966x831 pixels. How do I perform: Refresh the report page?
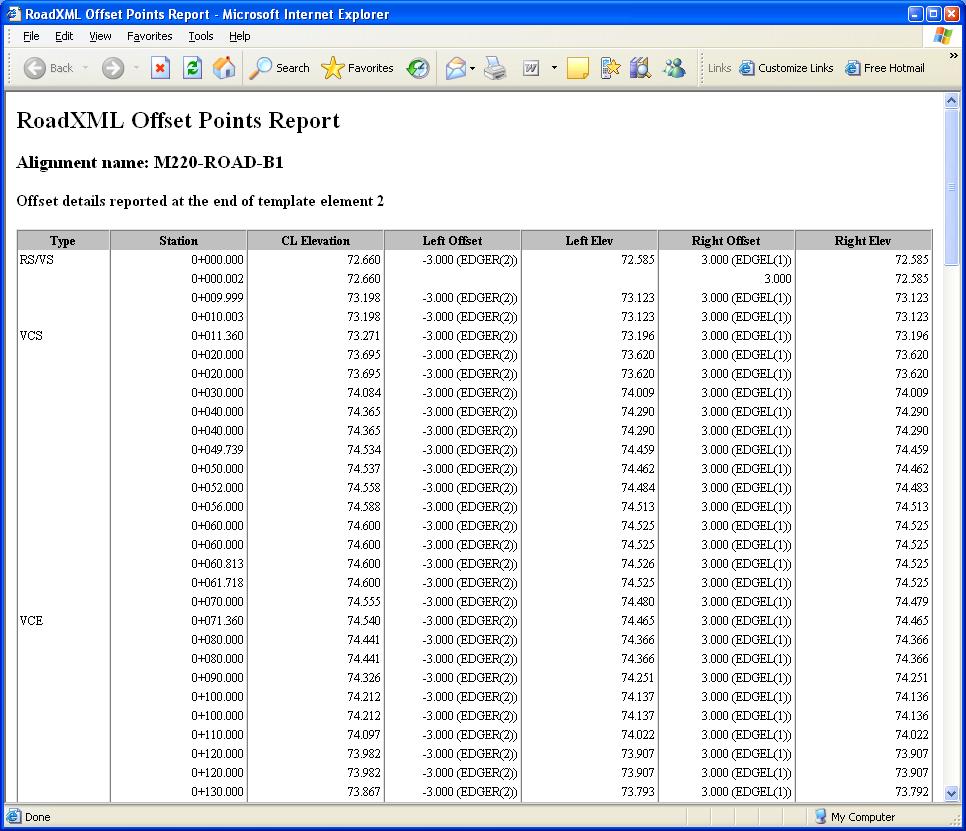coord(193,68)
